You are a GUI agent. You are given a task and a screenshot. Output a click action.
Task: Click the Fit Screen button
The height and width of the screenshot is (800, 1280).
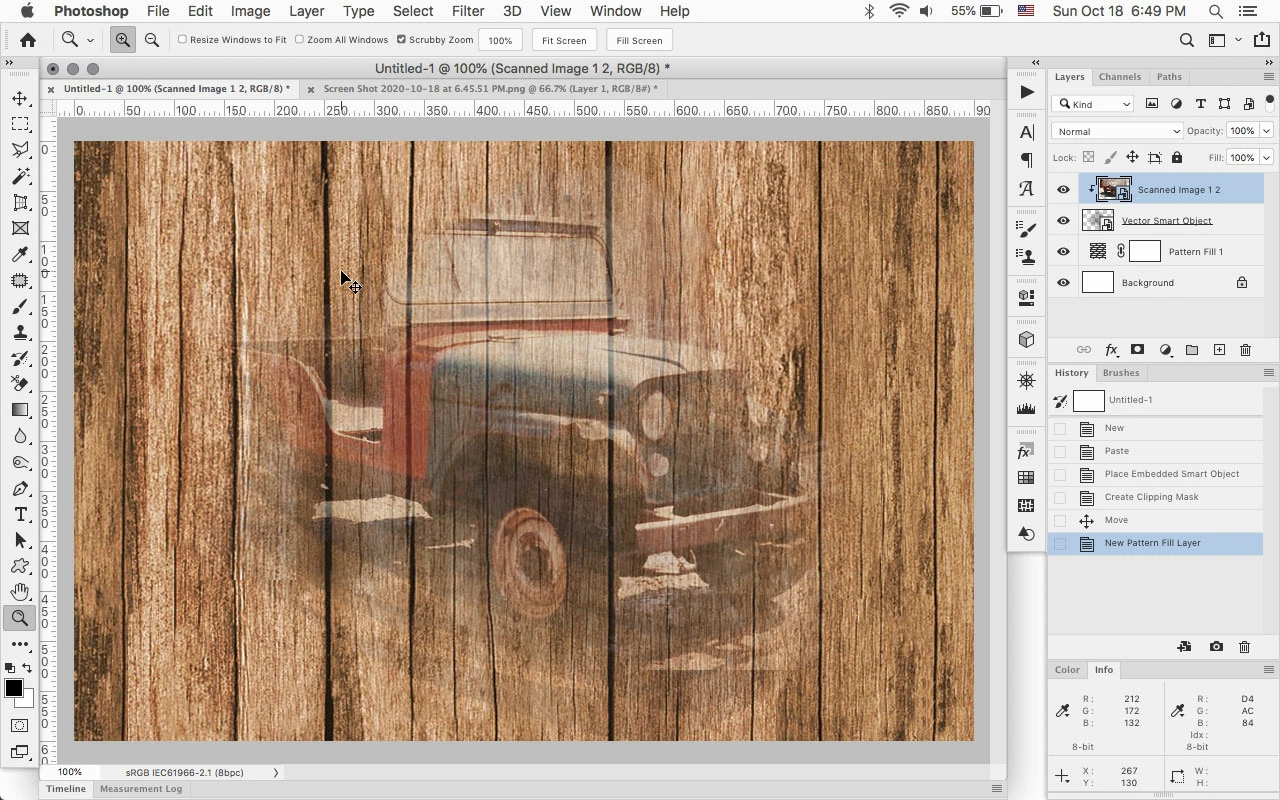(564, 40)
